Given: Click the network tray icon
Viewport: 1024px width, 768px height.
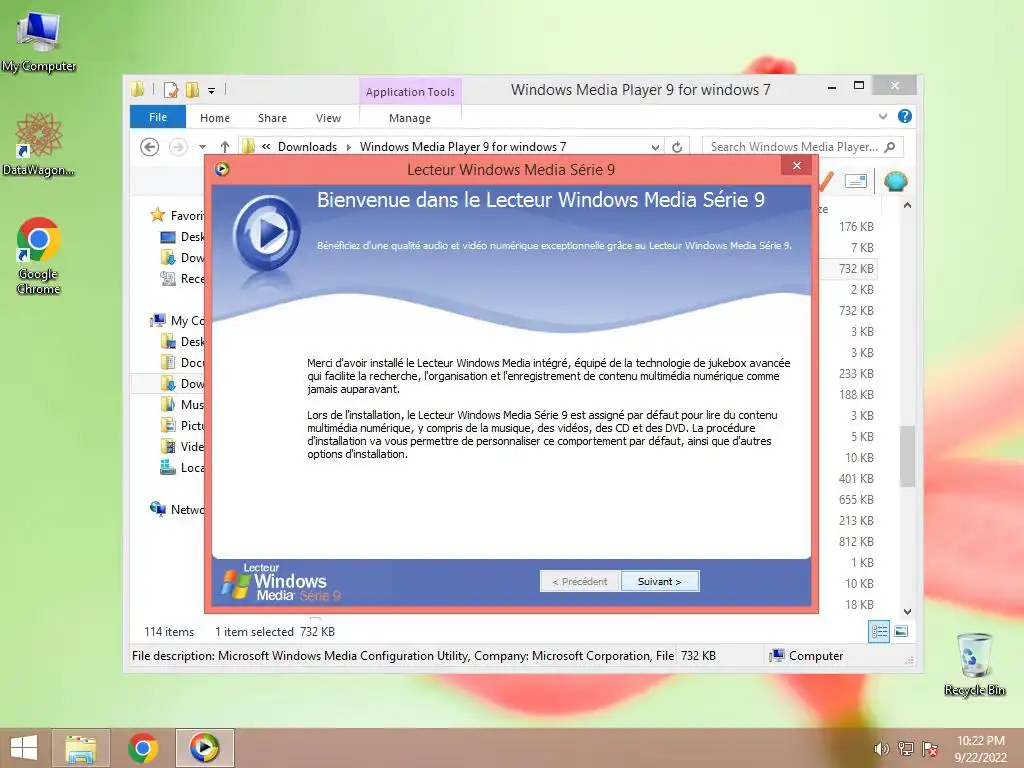Looking at the screenshot, I should click(906, 749).
